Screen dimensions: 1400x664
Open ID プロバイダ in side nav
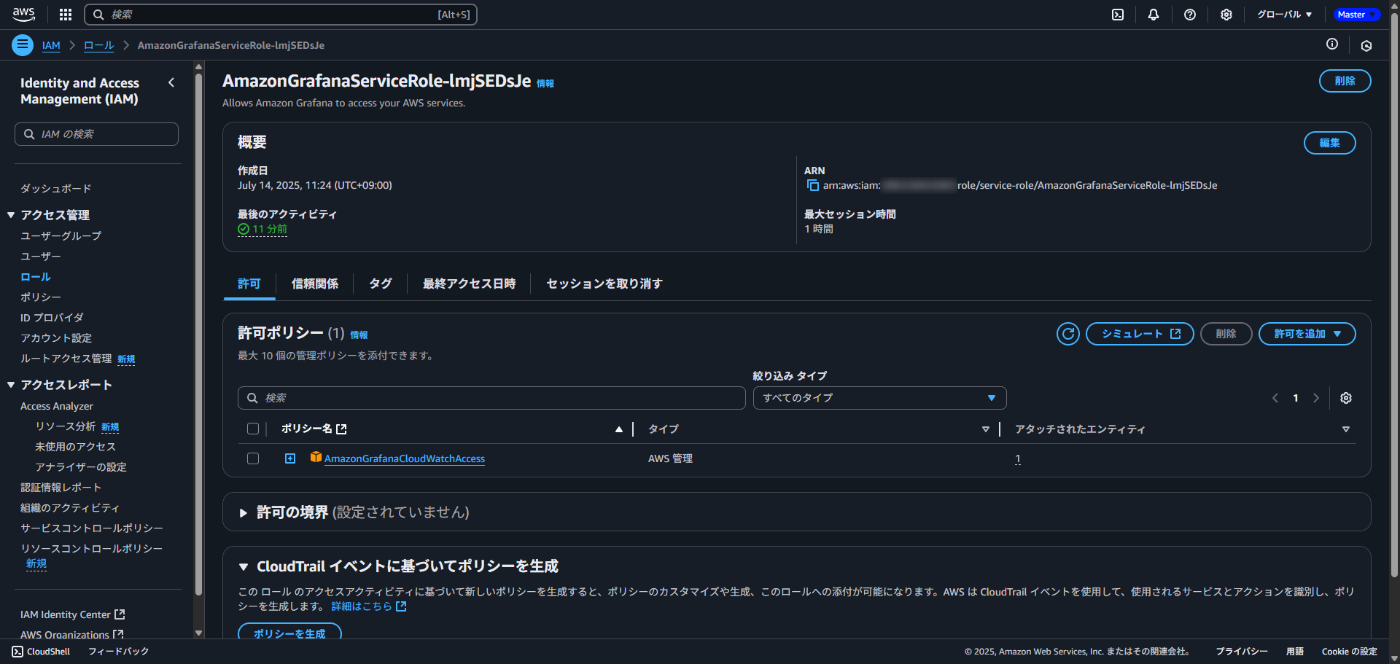pyautogui.click(x=52, y=318)
